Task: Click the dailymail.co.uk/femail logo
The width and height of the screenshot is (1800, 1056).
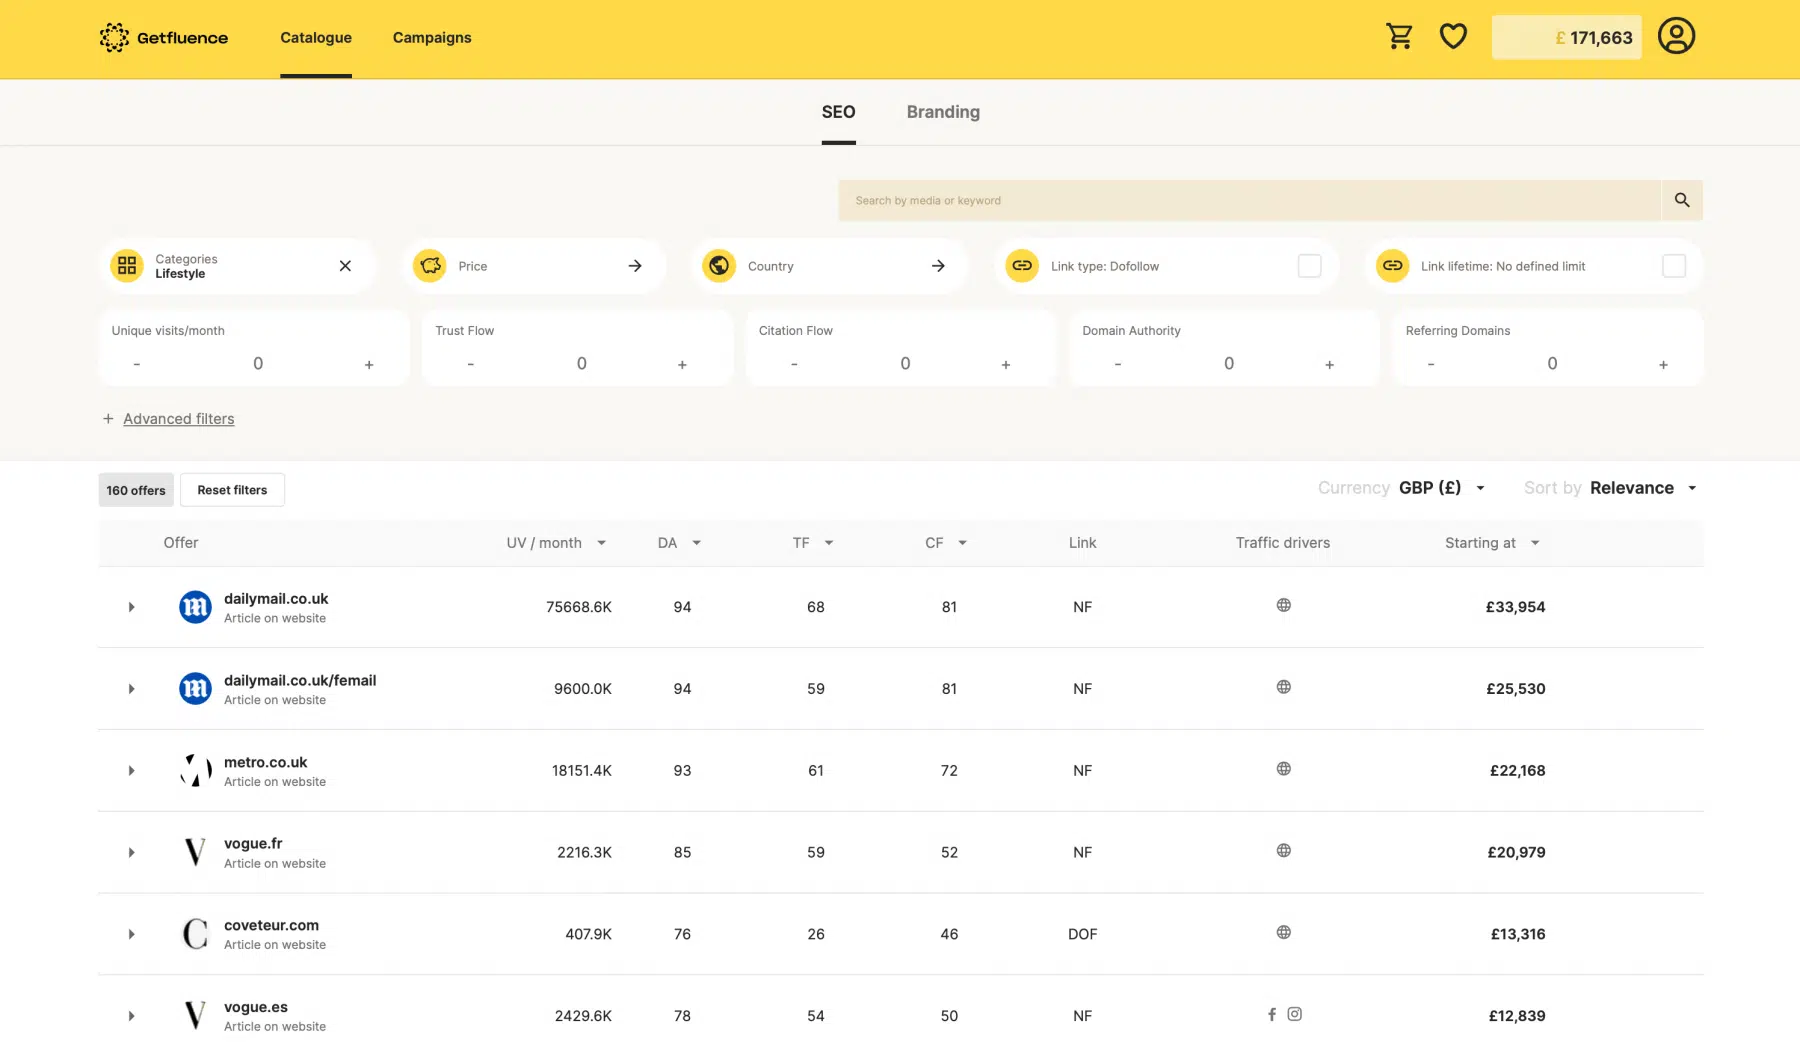Action: (195, 689)
